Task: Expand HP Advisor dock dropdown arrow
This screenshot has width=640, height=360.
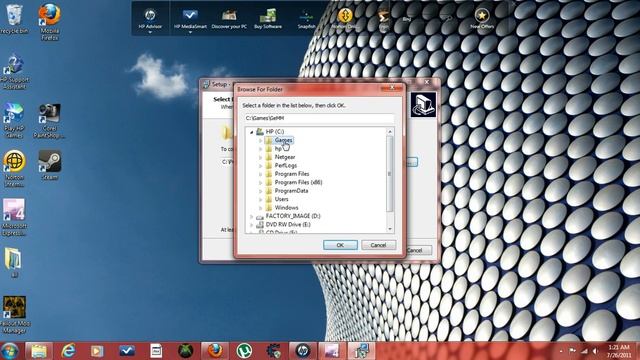Action: [x=150, y=33]
